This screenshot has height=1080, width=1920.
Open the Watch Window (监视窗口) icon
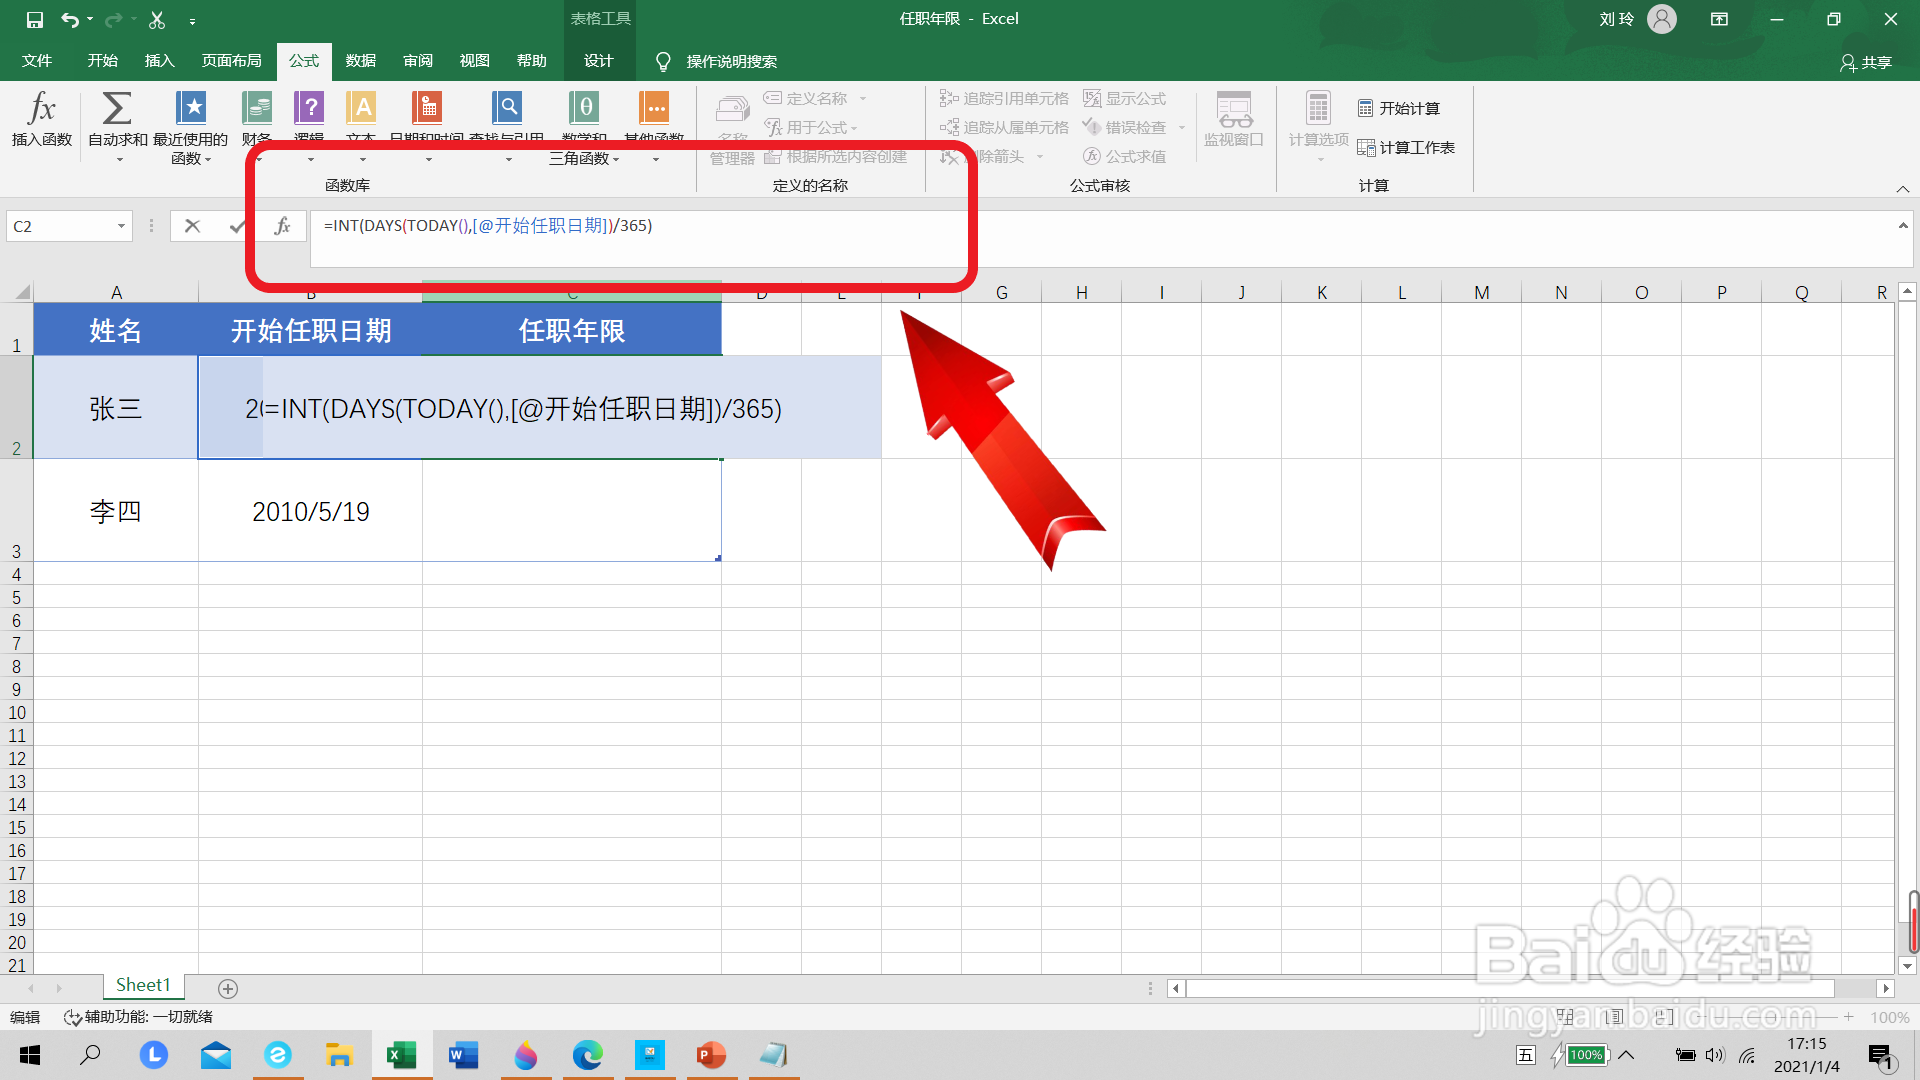[x=1233, y=110]
